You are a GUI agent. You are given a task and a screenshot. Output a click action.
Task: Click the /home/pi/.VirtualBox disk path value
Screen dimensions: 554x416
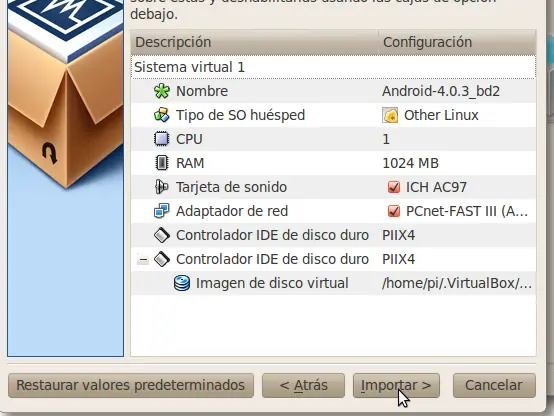(457, 283)
